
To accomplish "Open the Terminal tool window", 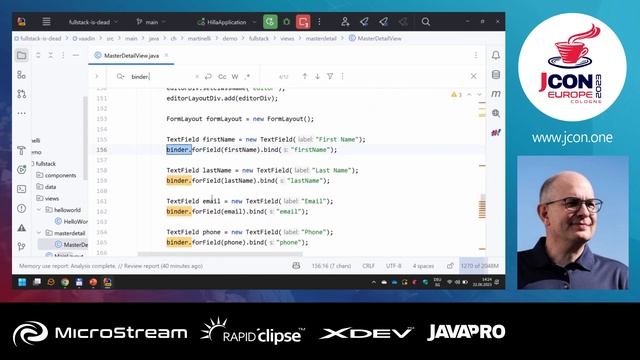I will tap(22, 189).
